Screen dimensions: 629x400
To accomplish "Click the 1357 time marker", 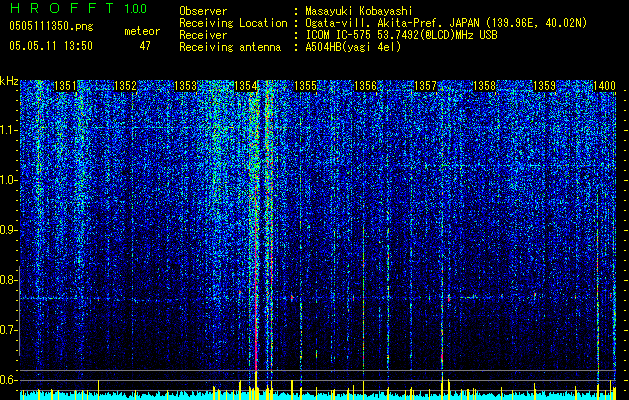I will click(425, 86).
